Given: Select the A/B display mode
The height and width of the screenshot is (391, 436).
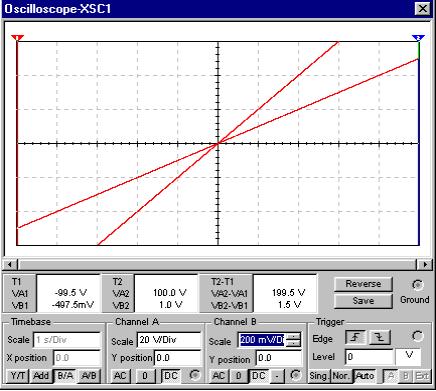Looking at the screenshot, I should click(x=89, y=376).
